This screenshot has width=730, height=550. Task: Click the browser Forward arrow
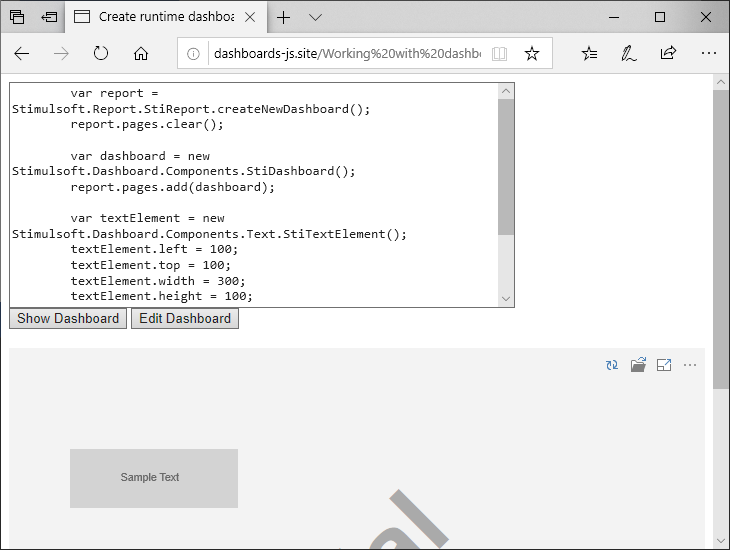(61, 54)
